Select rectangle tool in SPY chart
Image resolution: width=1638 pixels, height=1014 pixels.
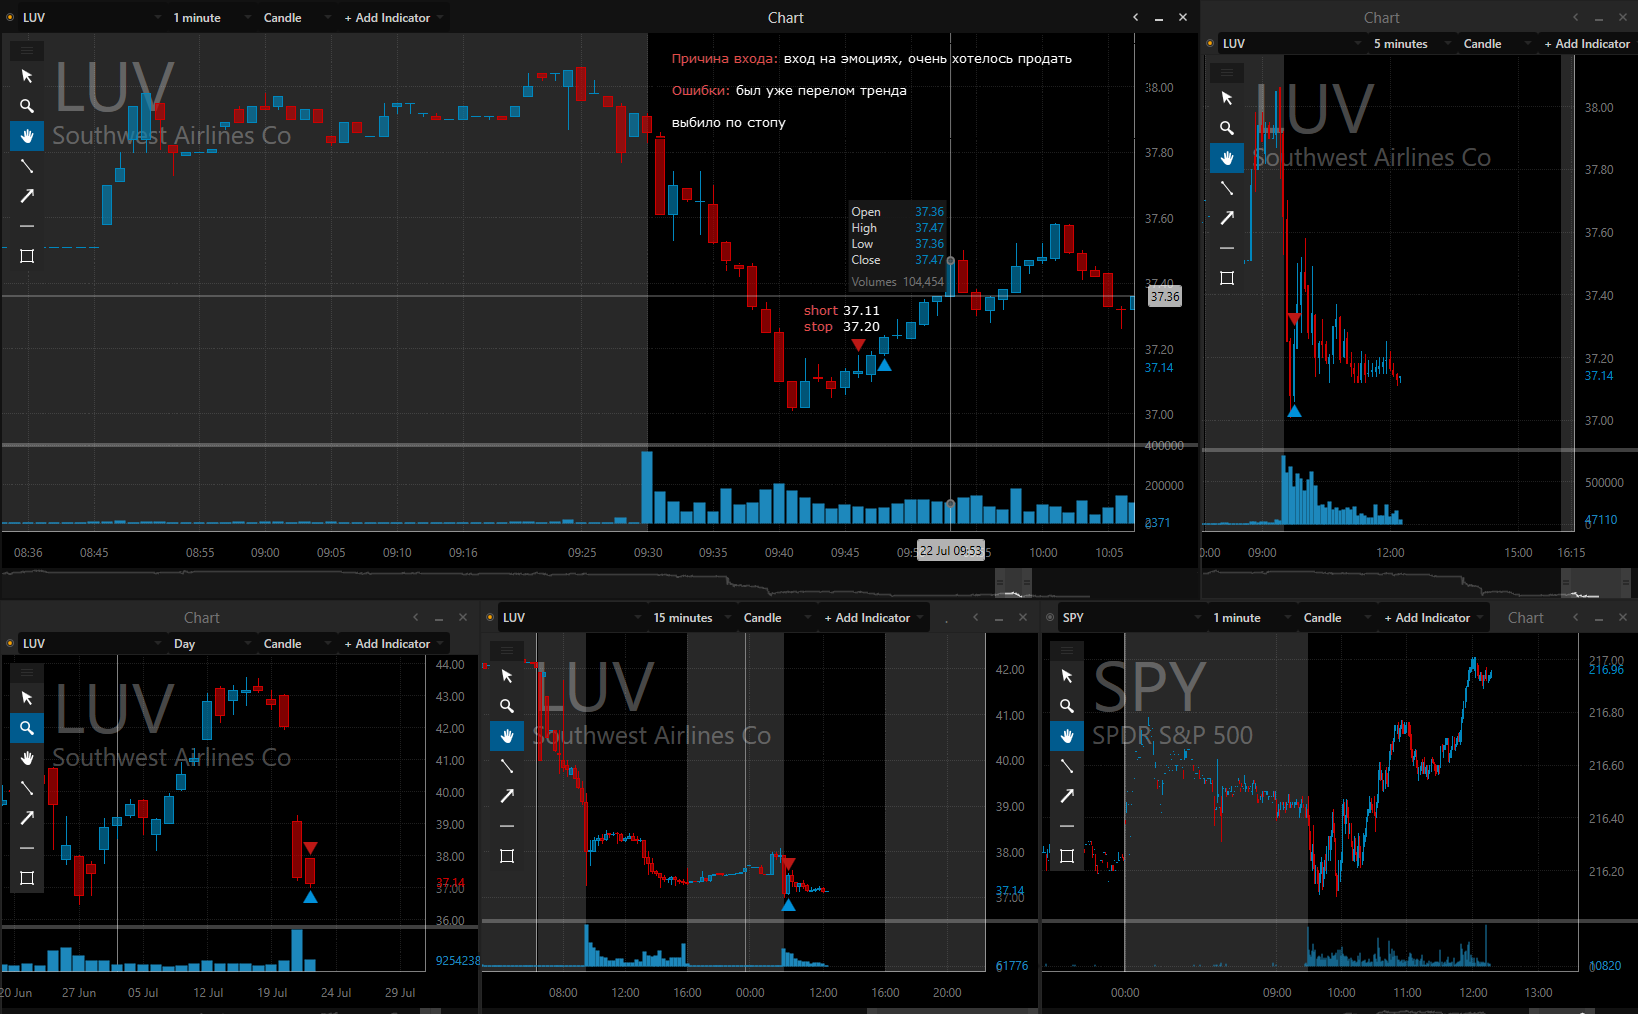[x=1067, y=856]
